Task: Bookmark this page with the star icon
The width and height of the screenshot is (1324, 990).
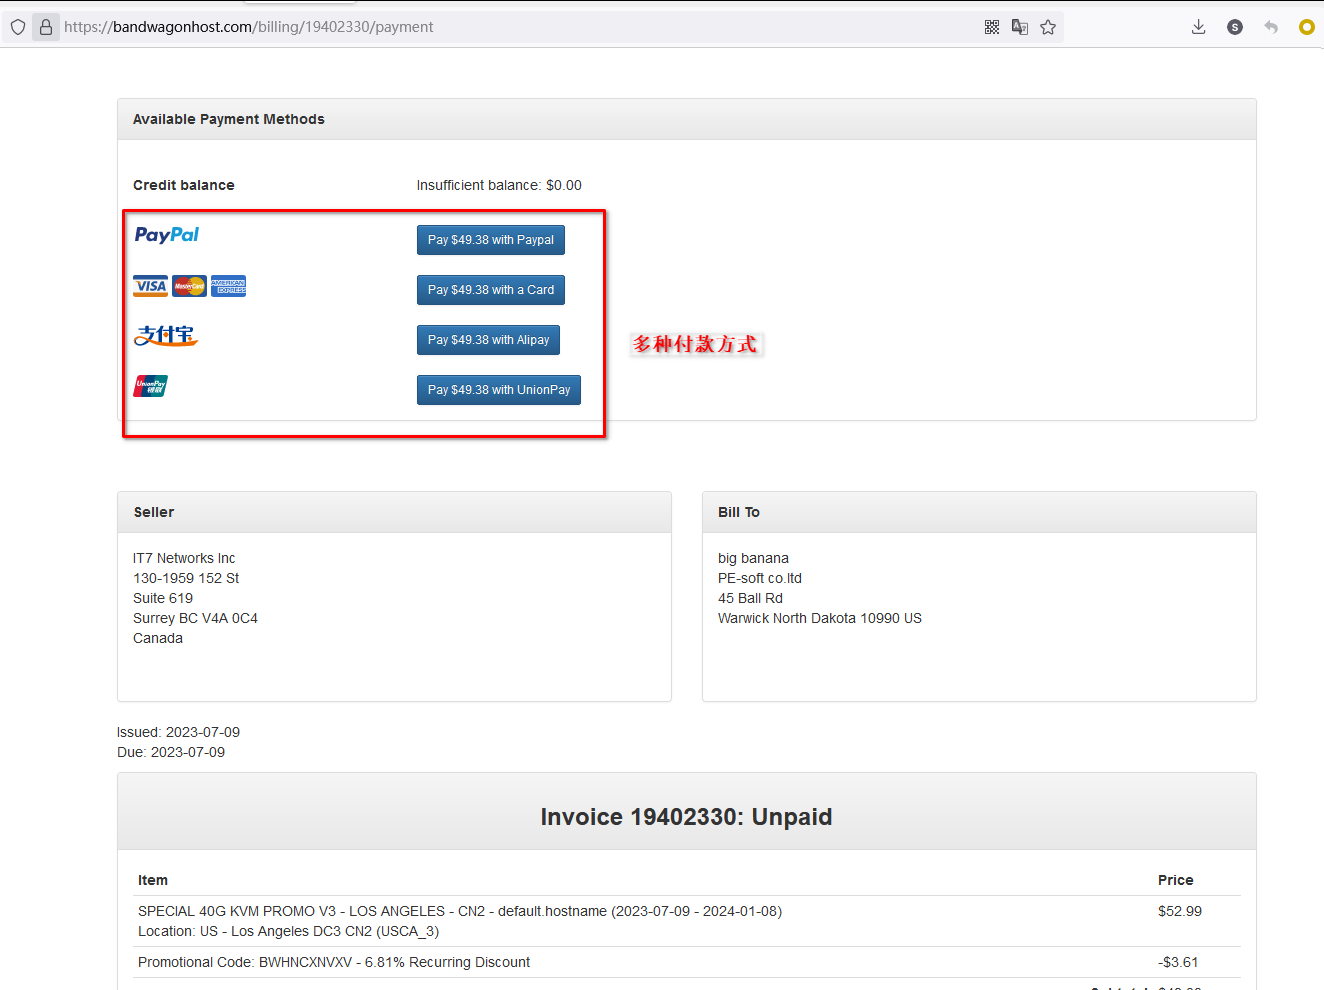Action: click(1047, 27)
